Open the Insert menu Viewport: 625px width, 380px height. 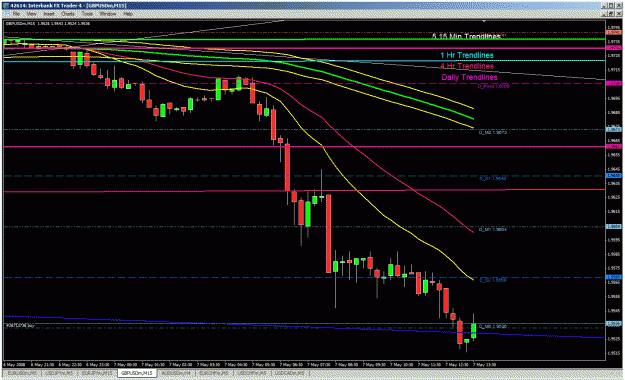pos(49,14)
